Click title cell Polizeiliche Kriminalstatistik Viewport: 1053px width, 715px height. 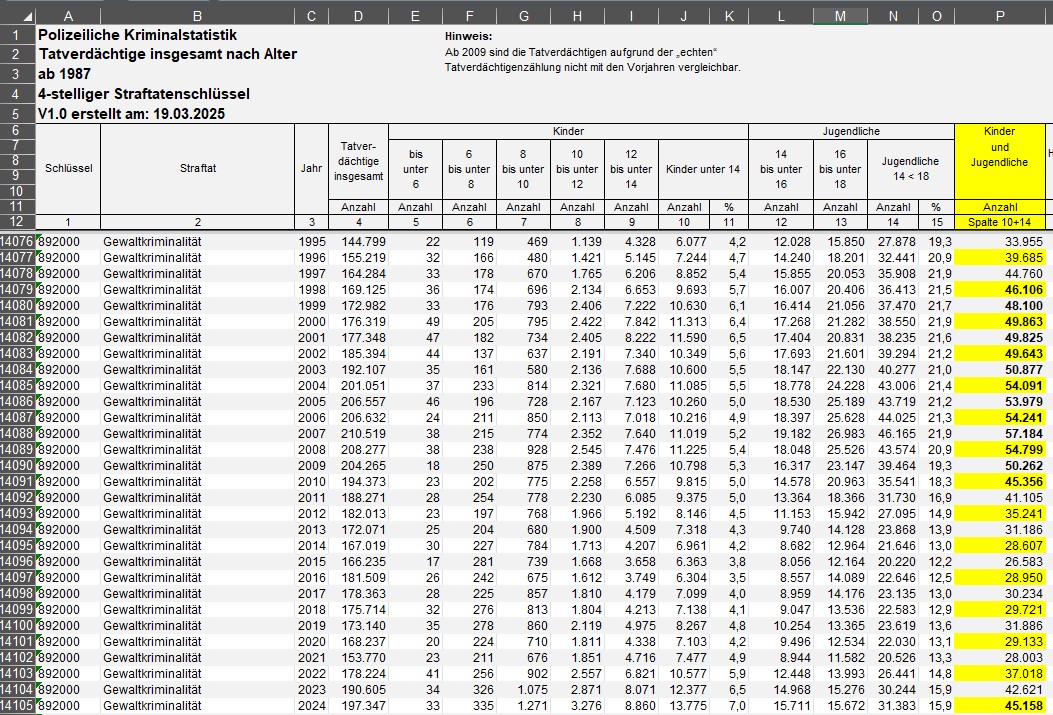tap(138, 35)
